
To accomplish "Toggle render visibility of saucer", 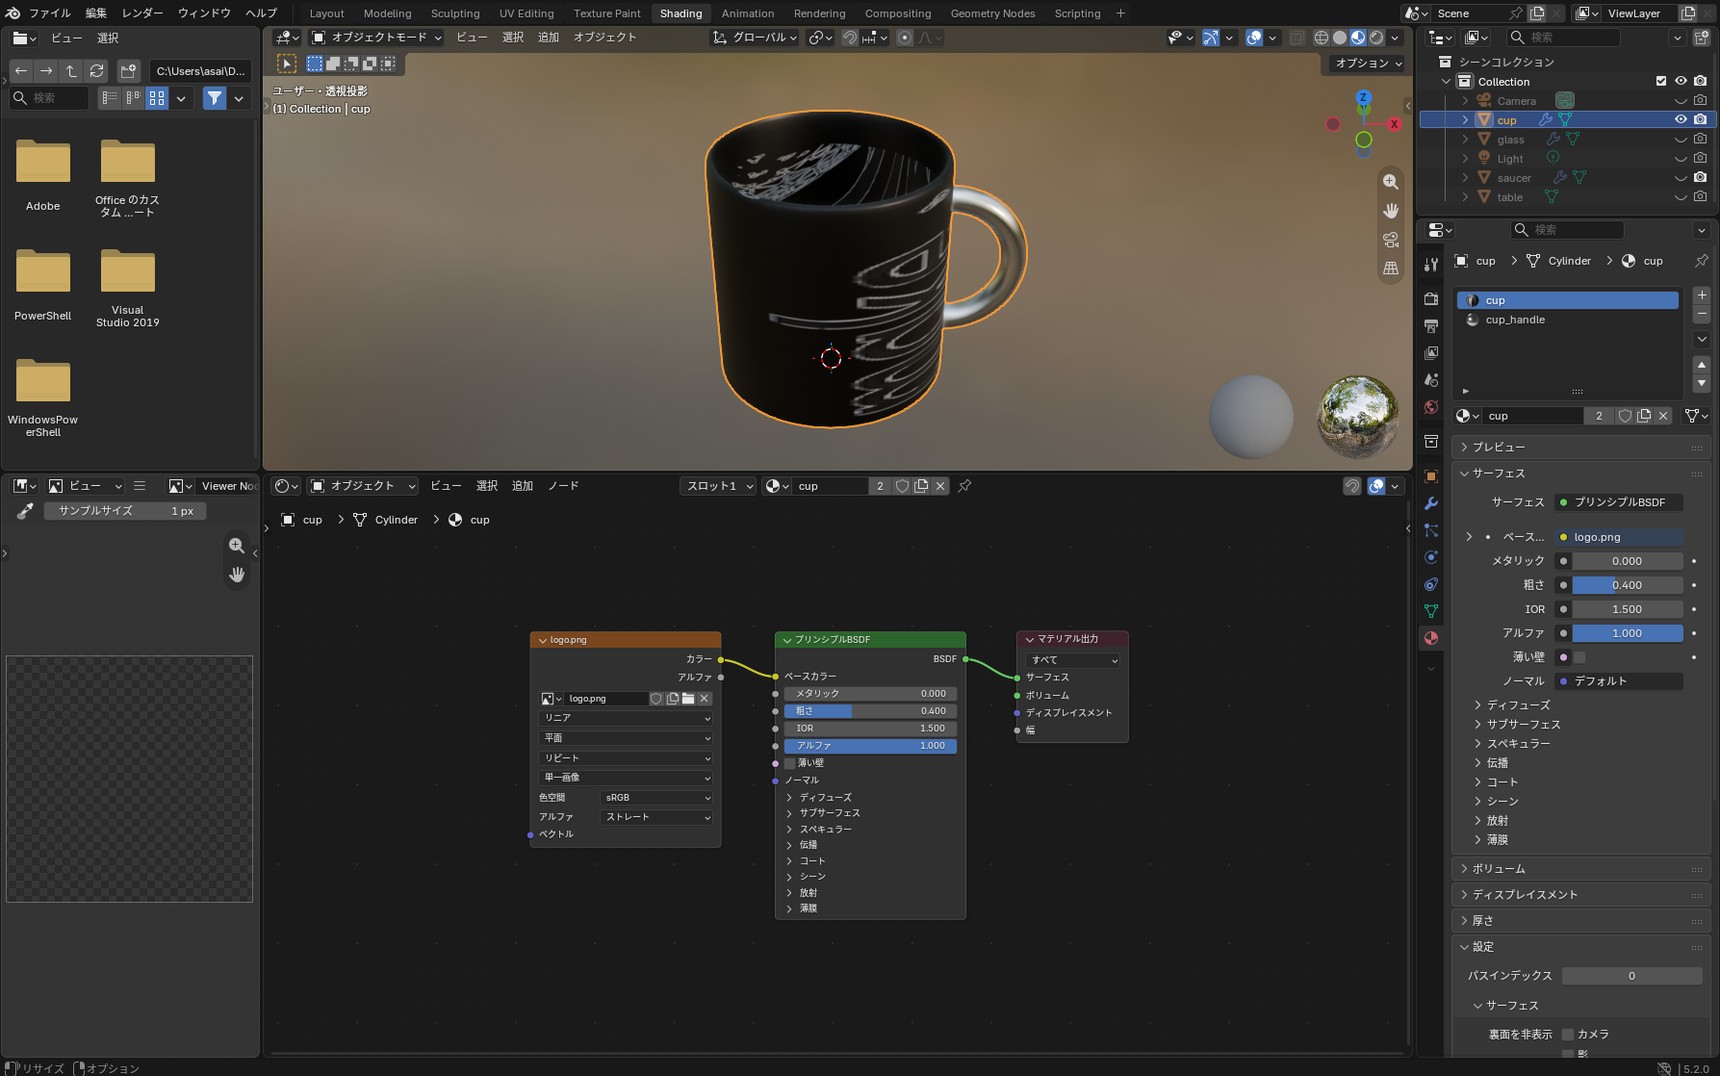I will pos(1700,178).
